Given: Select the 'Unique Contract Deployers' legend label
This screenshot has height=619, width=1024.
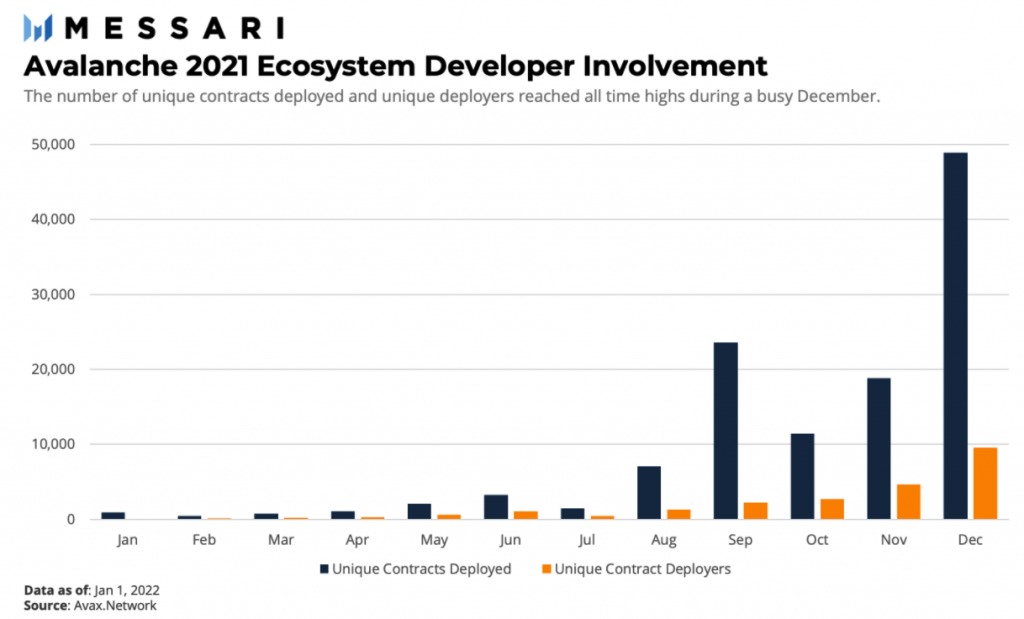Looking at the screenshot, I should (x=643, y=569).
